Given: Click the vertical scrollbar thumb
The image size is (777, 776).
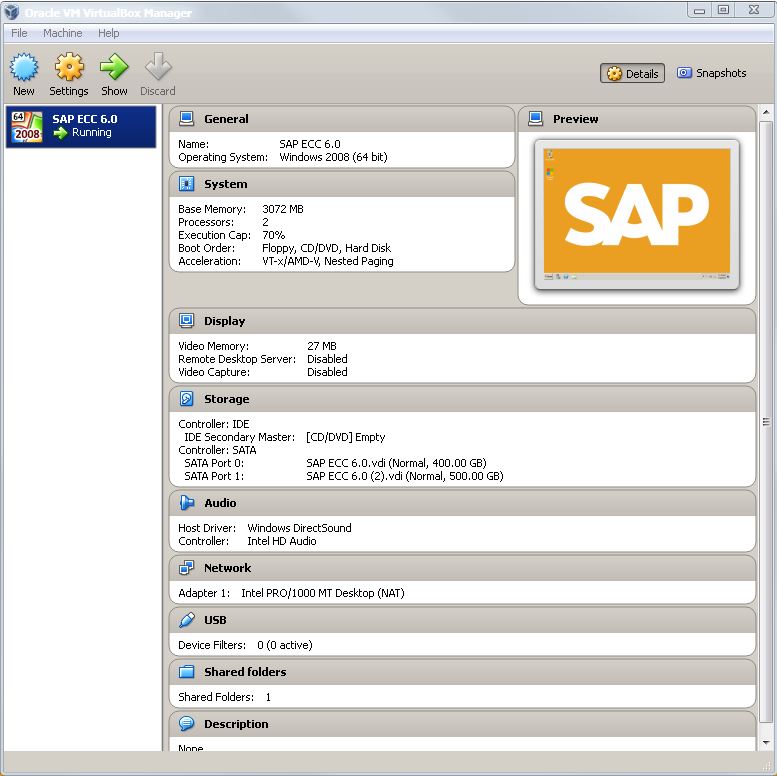Looking at the screenshot, I should (x=766, y=421).
